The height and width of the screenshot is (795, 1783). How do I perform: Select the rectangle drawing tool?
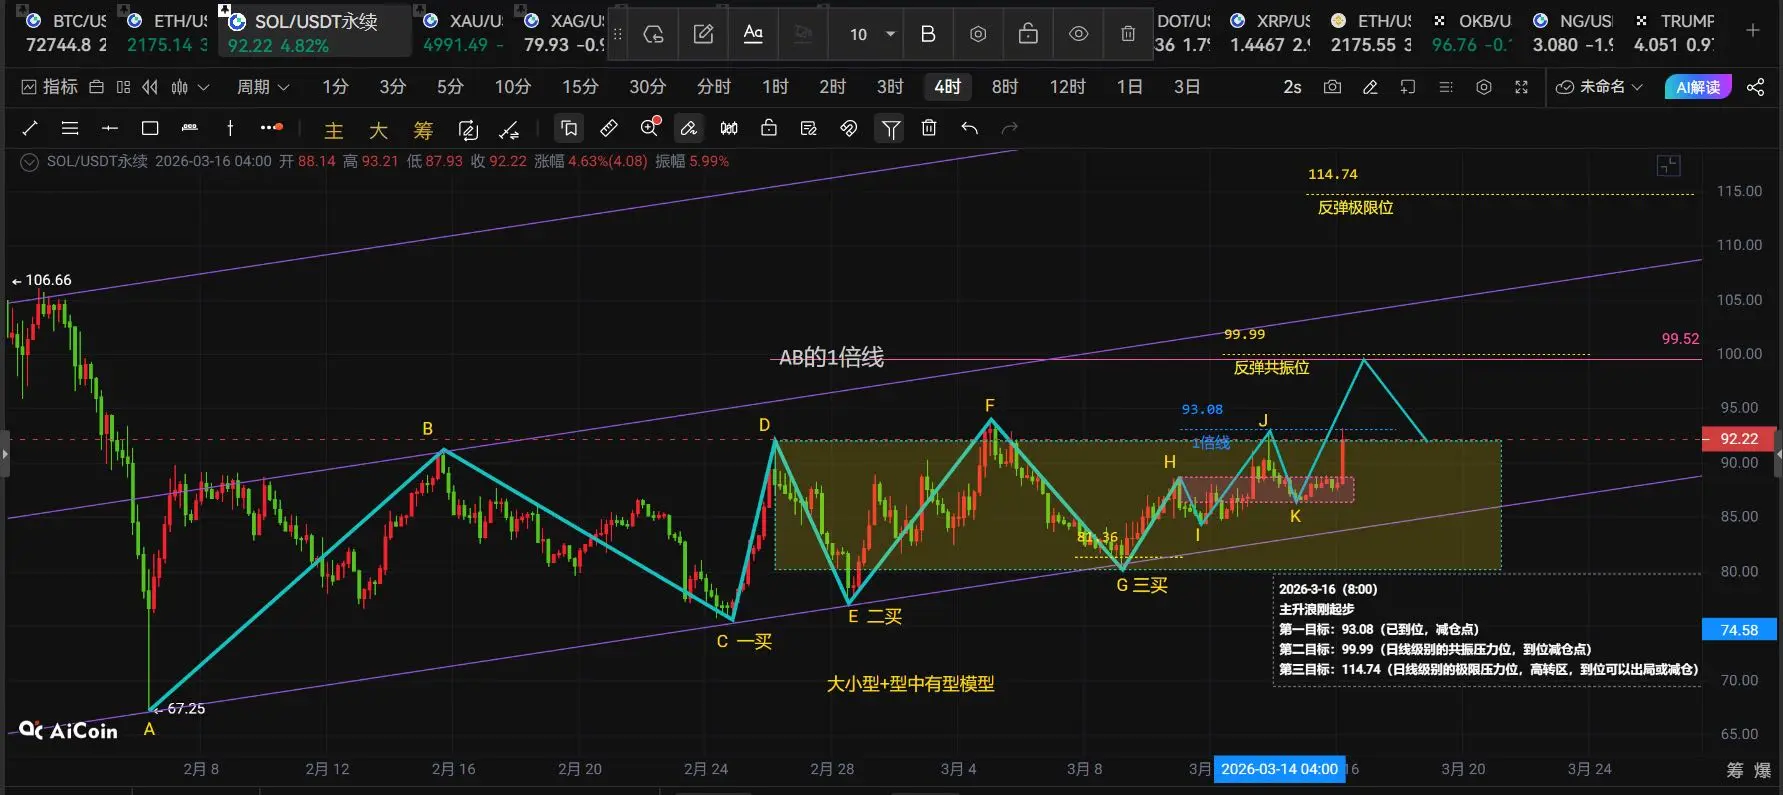(150, 128)
